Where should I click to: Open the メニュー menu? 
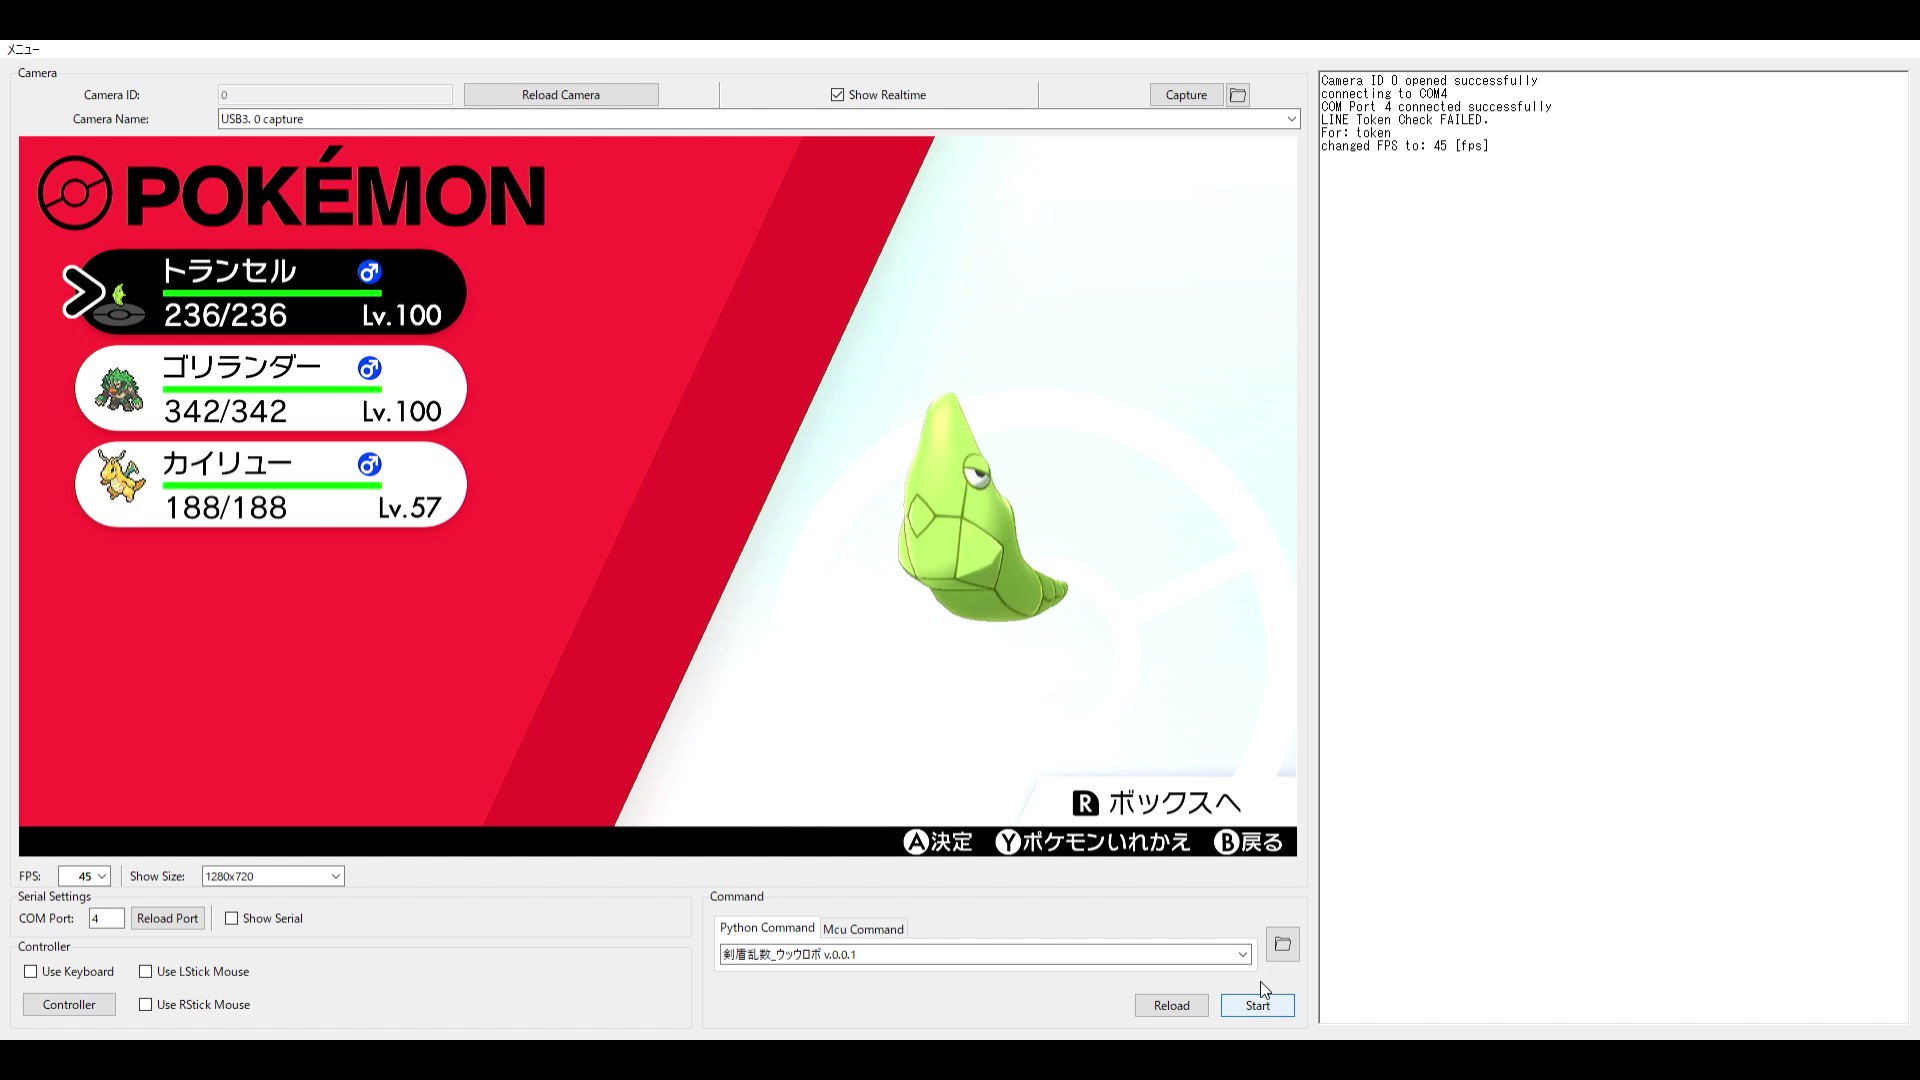tap(23, 49)
